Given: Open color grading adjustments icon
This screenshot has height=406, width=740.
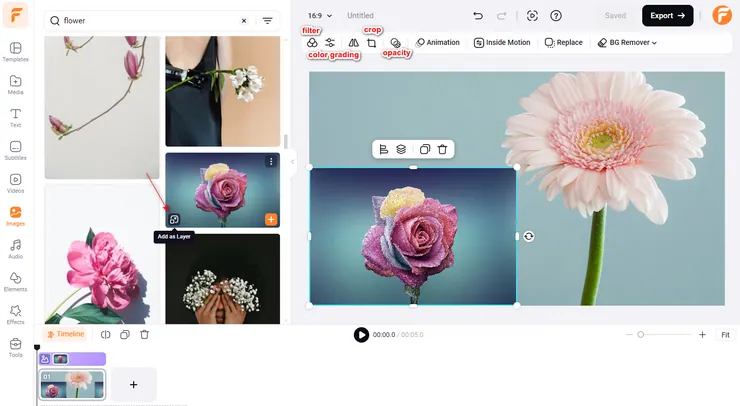Looking at the screenshot, I should coord(330,42).
